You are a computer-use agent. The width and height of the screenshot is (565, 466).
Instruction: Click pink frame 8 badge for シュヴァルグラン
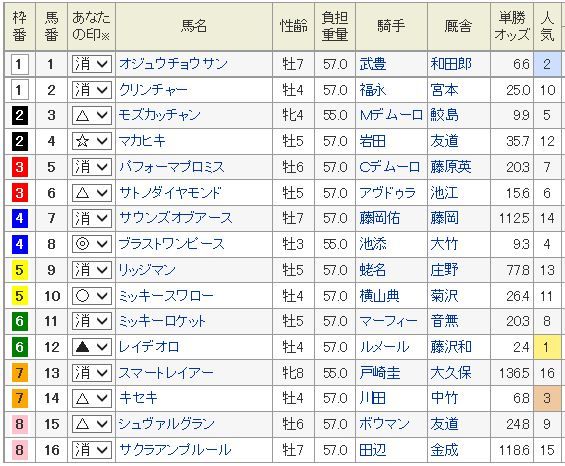coord(19,424)
